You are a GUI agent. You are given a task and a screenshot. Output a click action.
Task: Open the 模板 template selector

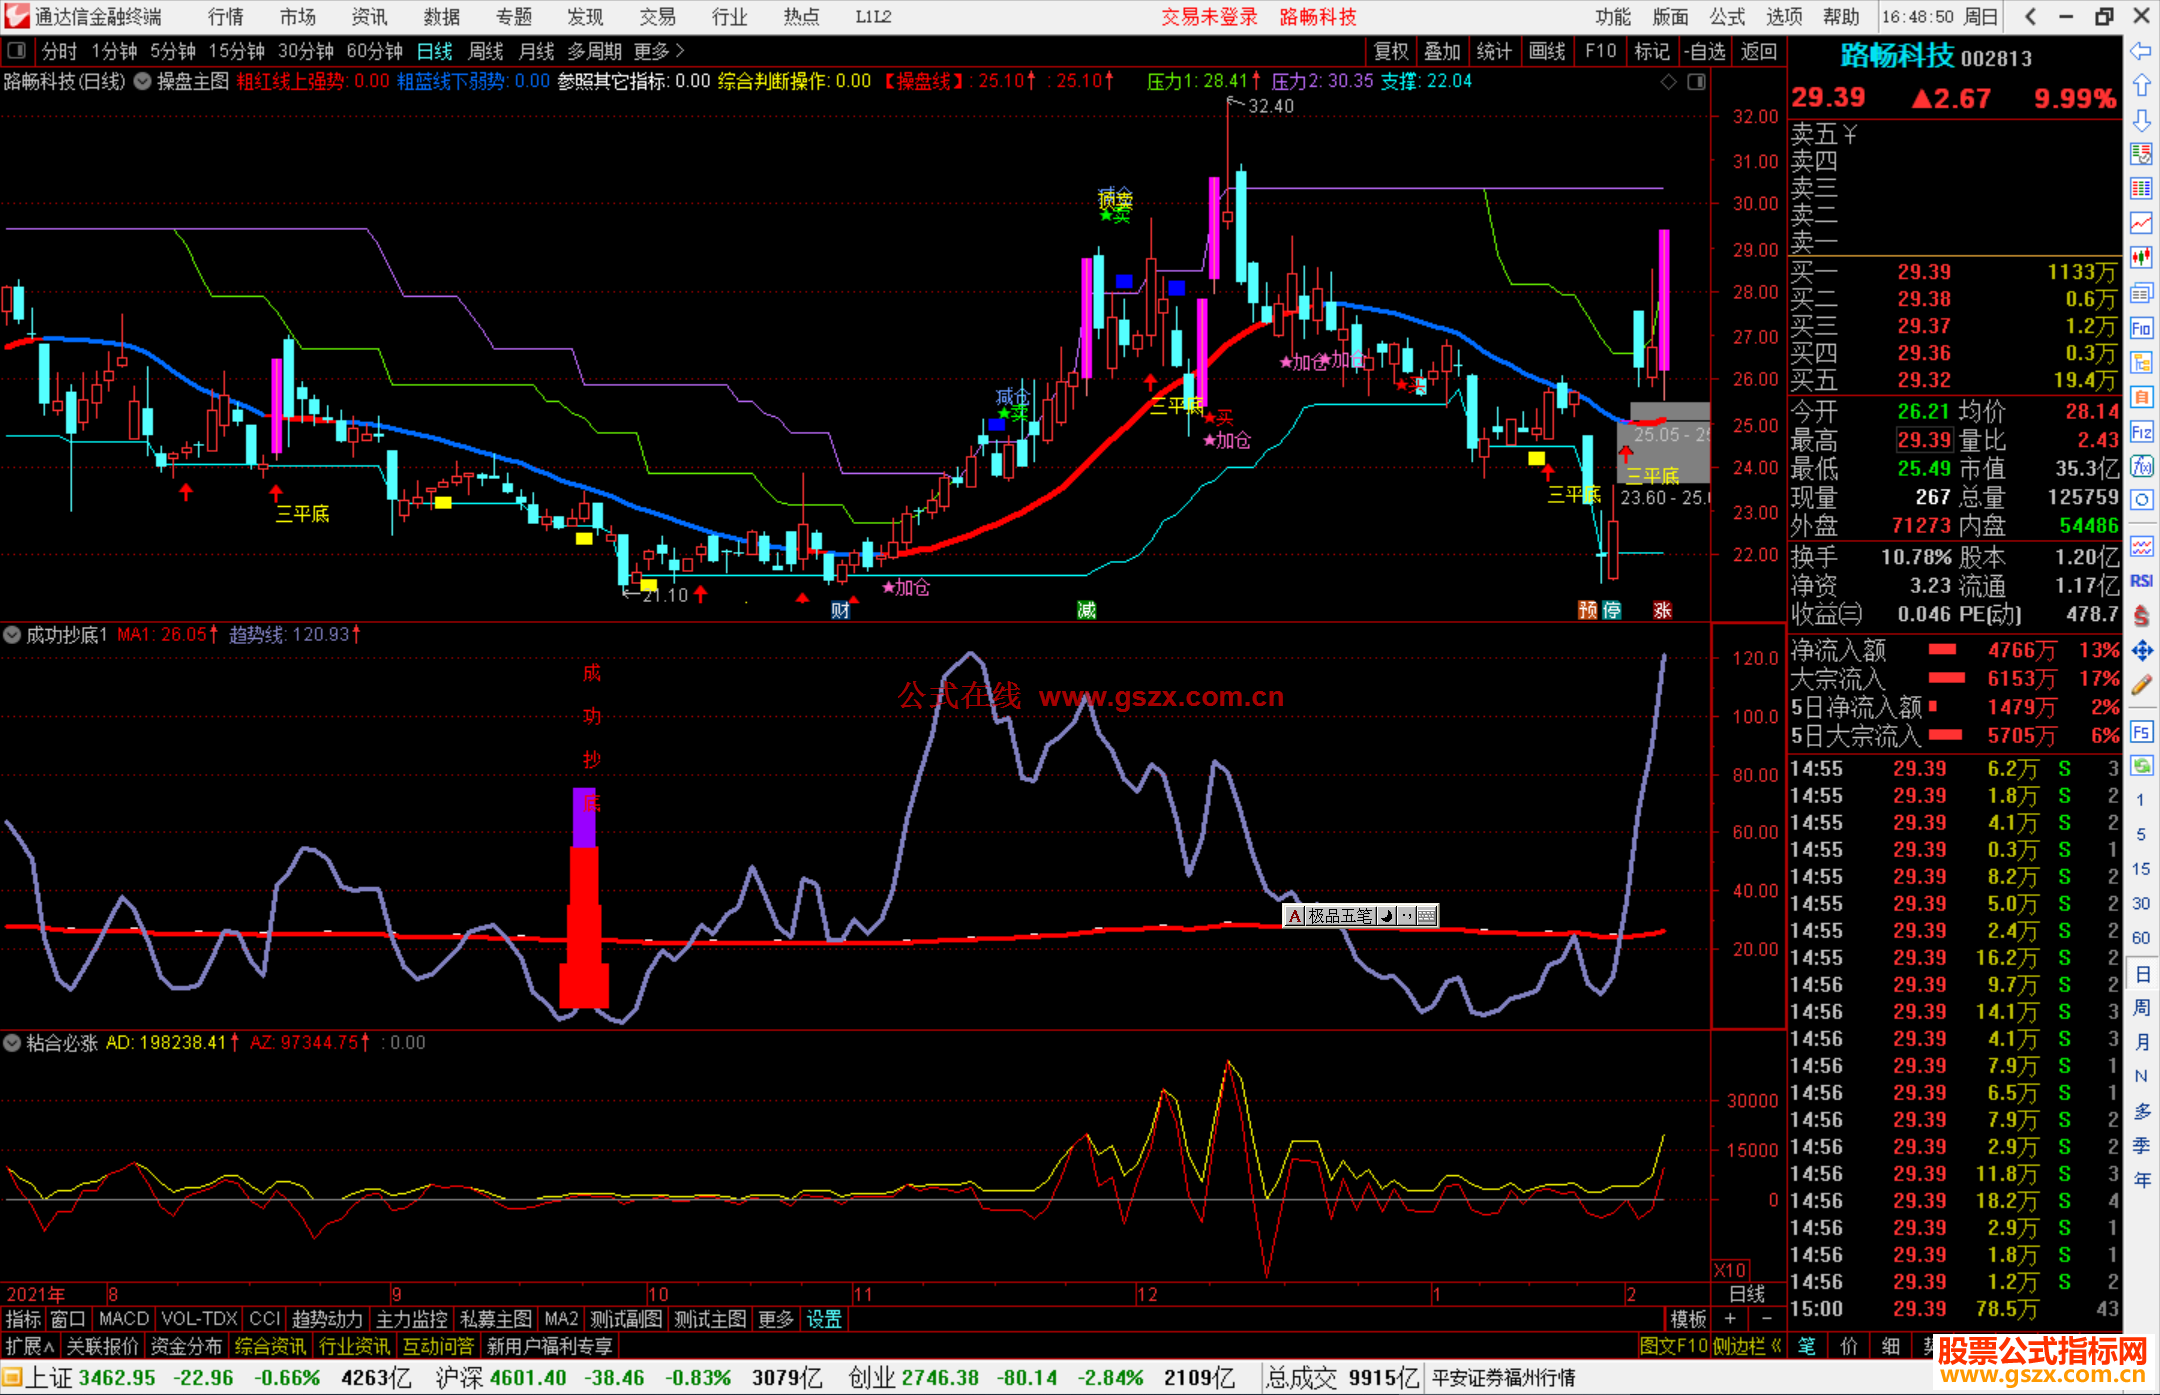tap(1688, 1319)
